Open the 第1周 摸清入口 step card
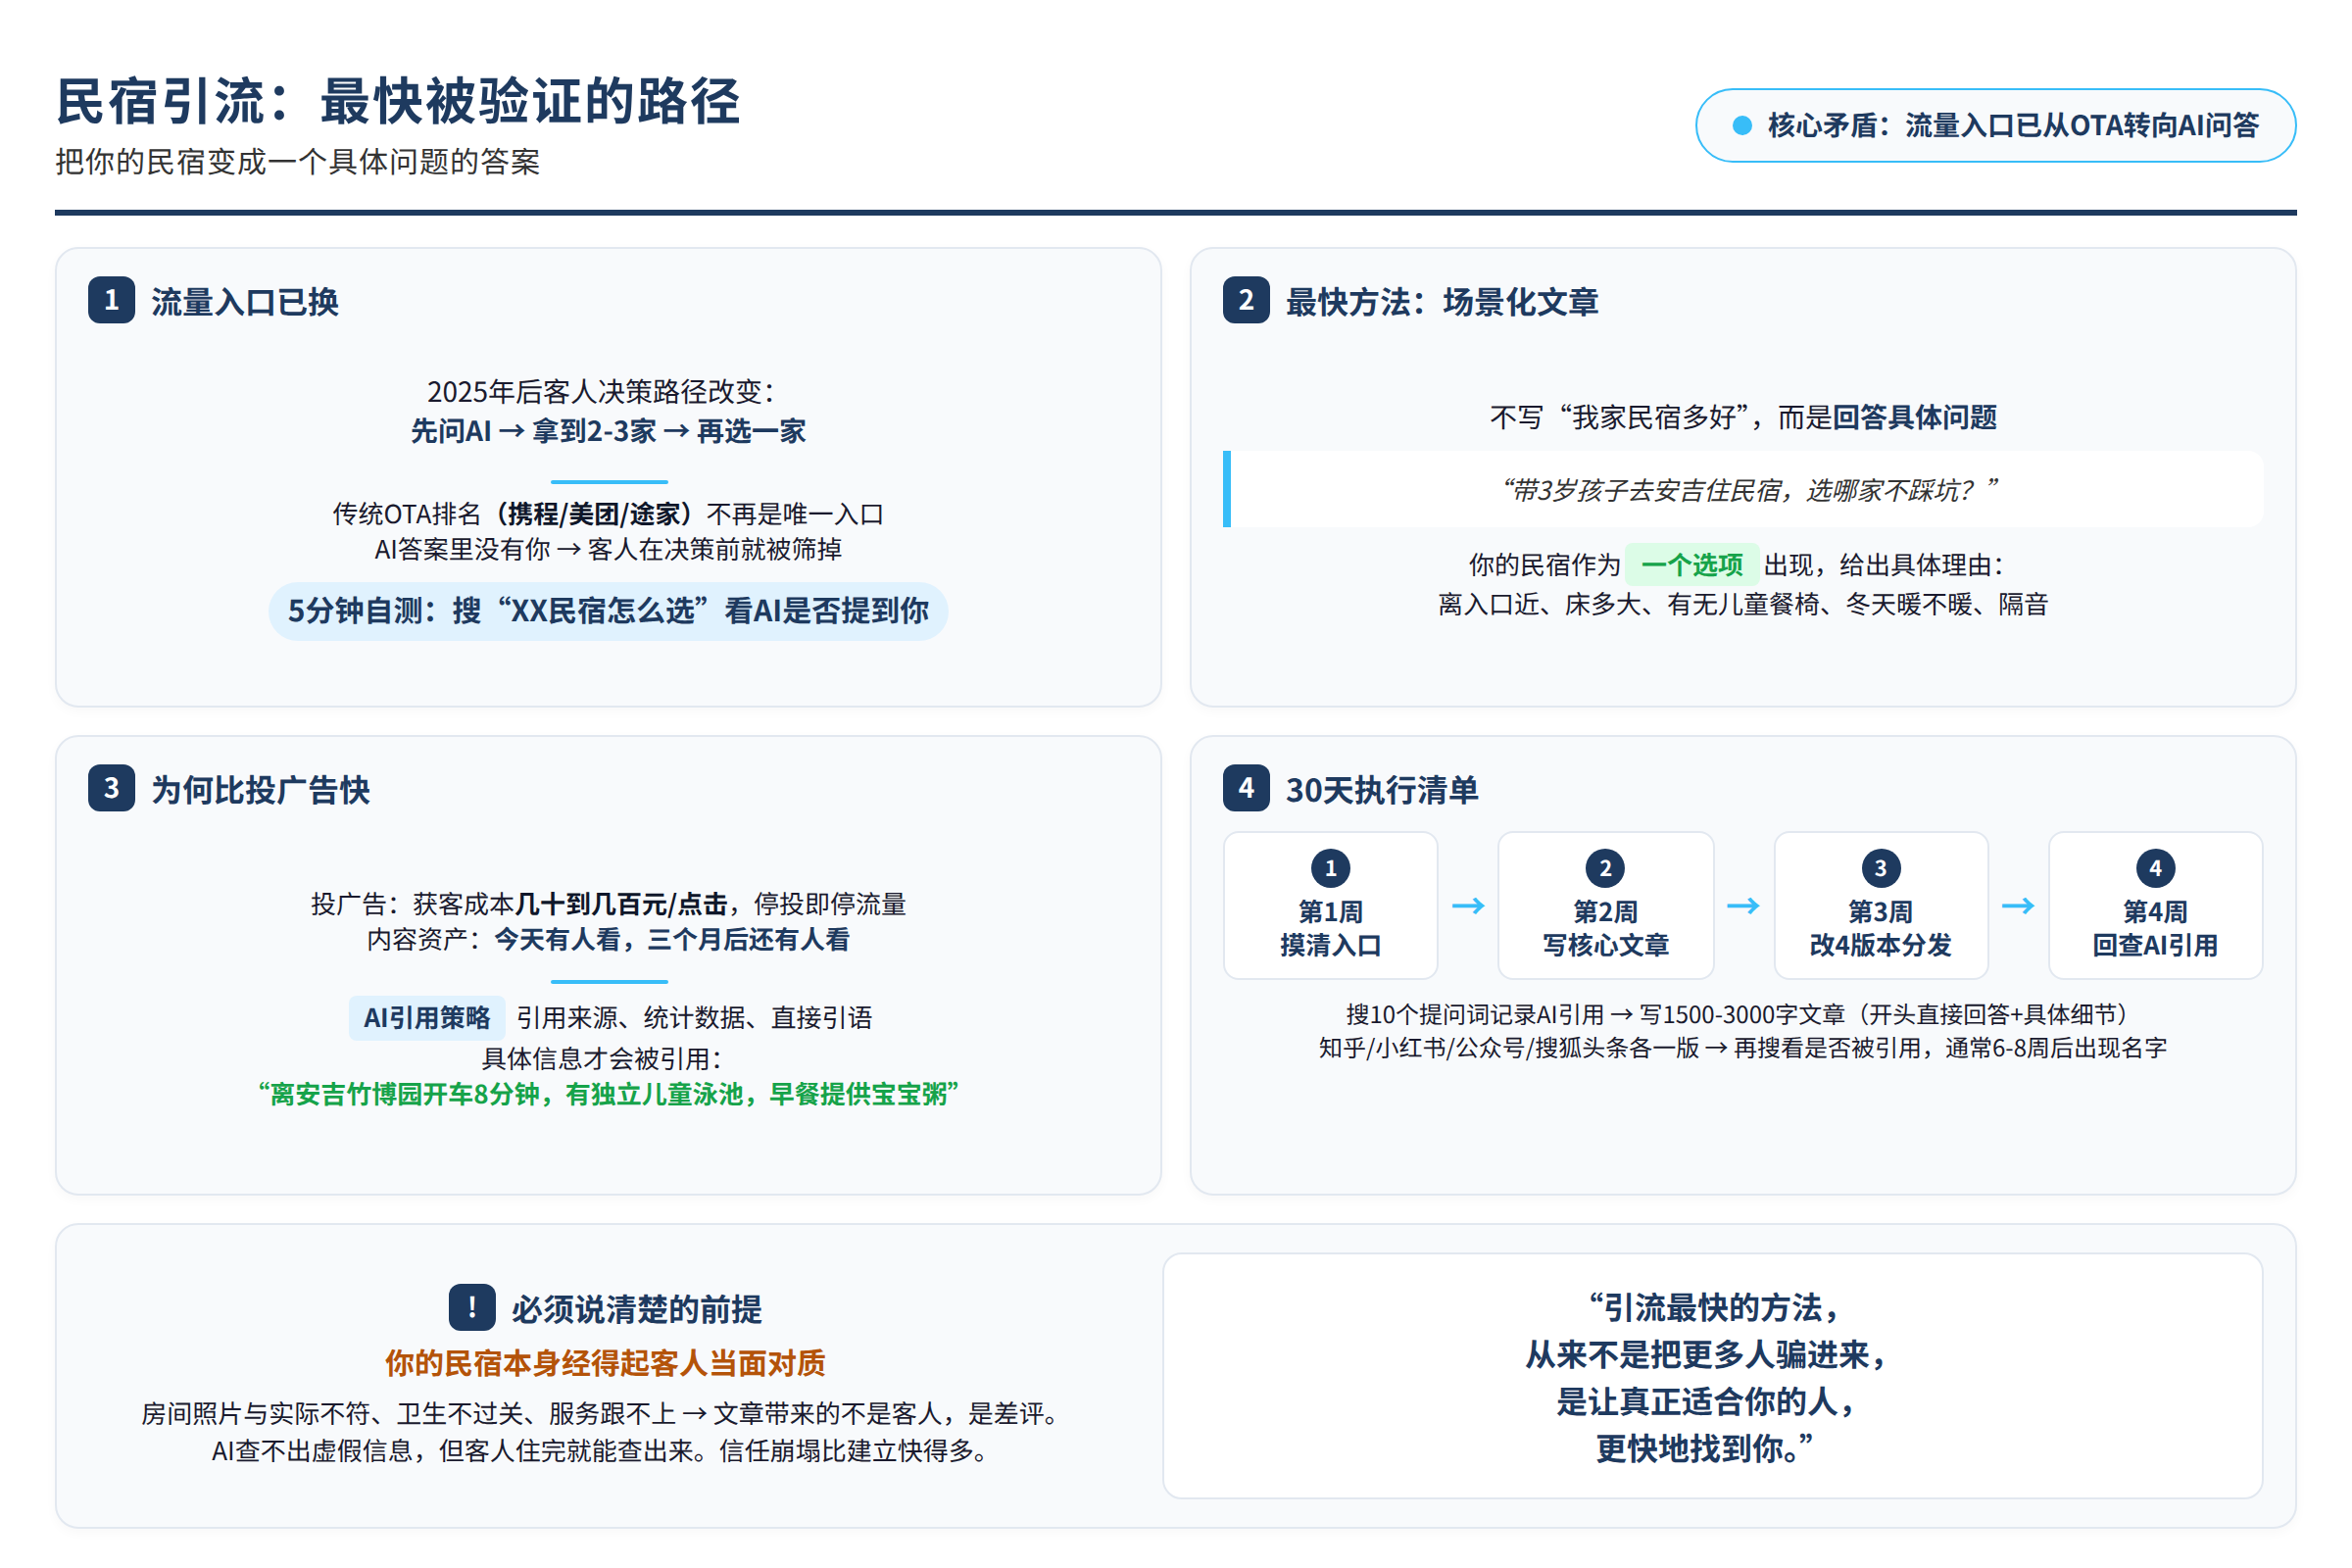Viewport: 2352px width, 1568px height. [x=1330, y=905]
